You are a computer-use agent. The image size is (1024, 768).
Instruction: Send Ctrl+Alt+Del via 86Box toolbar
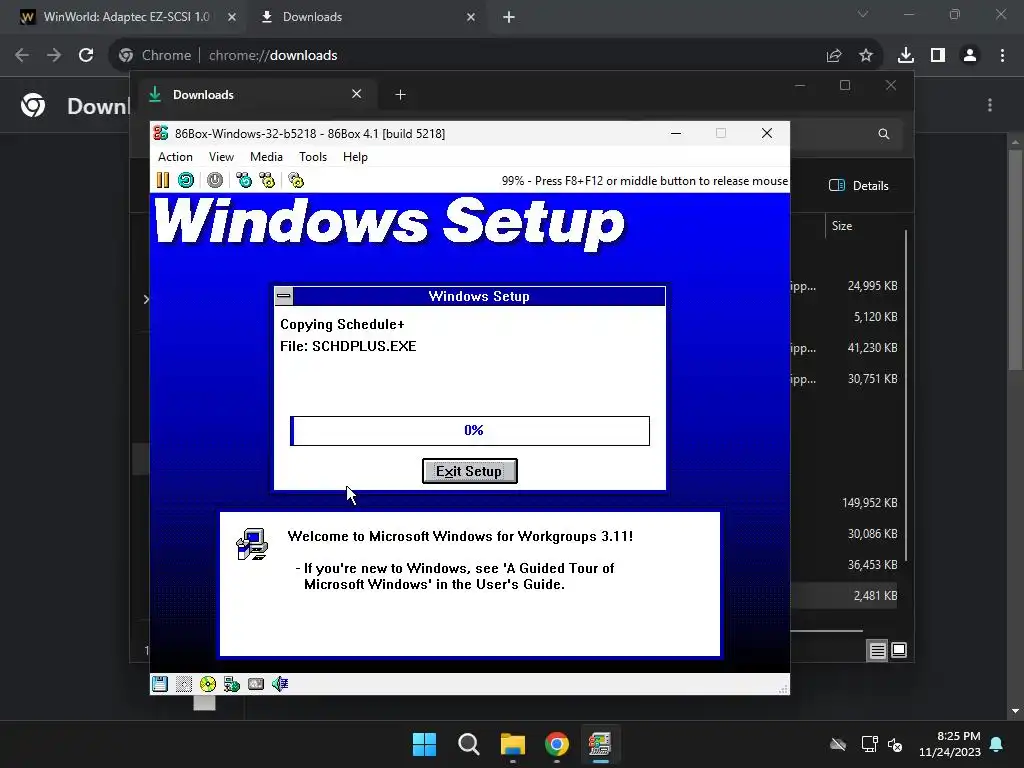point(244,180)
